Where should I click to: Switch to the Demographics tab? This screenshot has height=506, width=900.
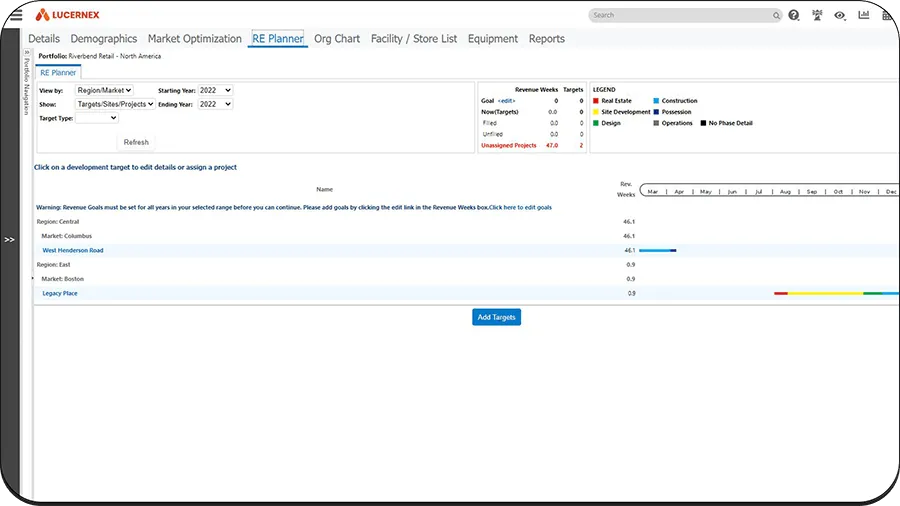(104, 38)
